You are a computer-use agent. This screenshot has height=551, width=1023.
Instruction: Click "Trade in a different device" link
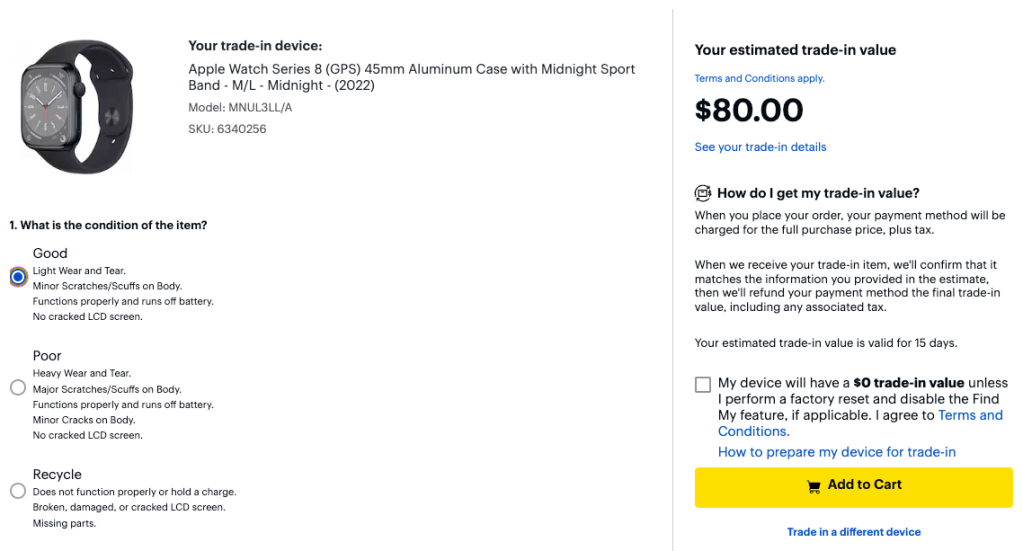[853, 532]
